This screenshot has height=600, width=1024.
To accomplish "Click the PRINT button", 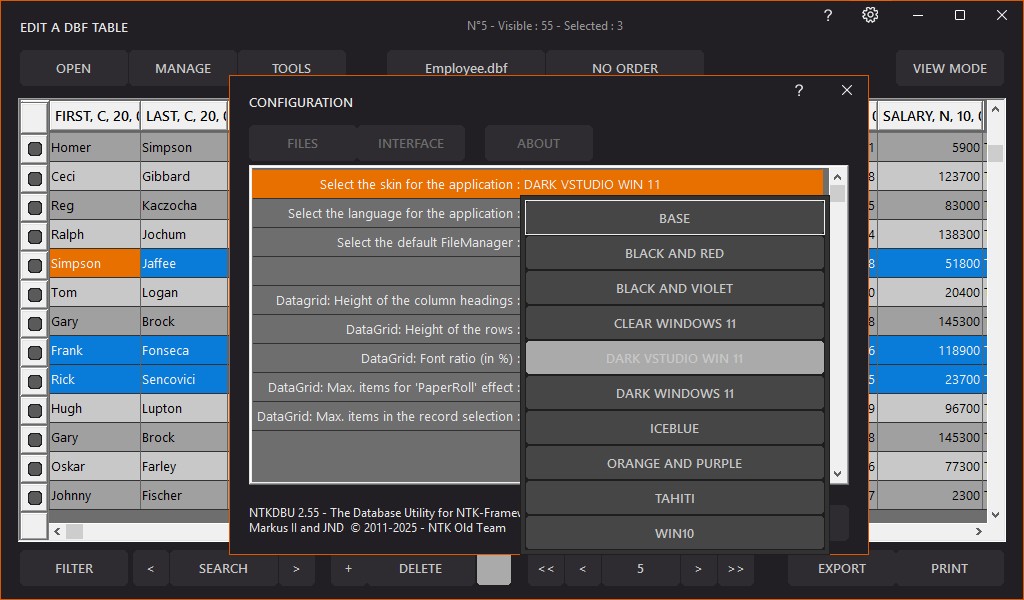I will coord(950,569).
